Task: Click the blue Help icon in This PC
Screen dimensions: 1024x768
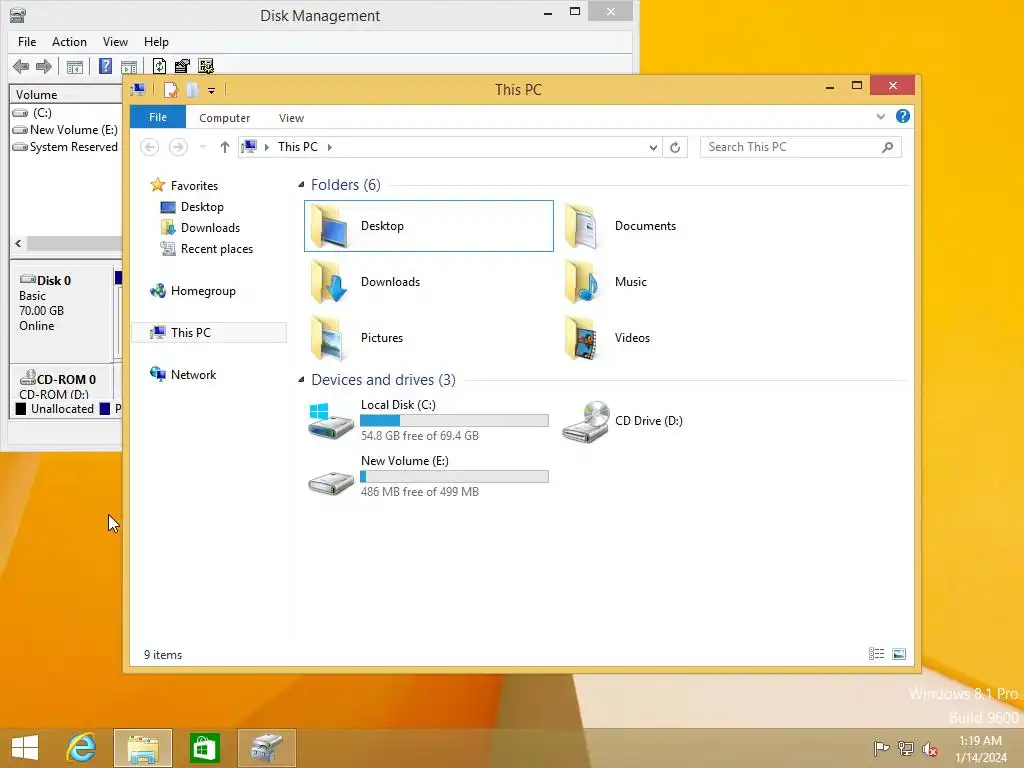Action: point(903,116)
